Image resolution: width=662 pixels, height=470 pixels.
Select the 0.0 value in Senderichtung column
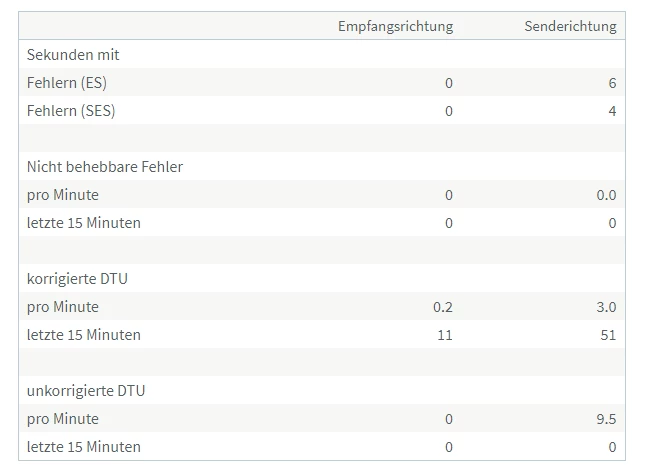[606, 195]
